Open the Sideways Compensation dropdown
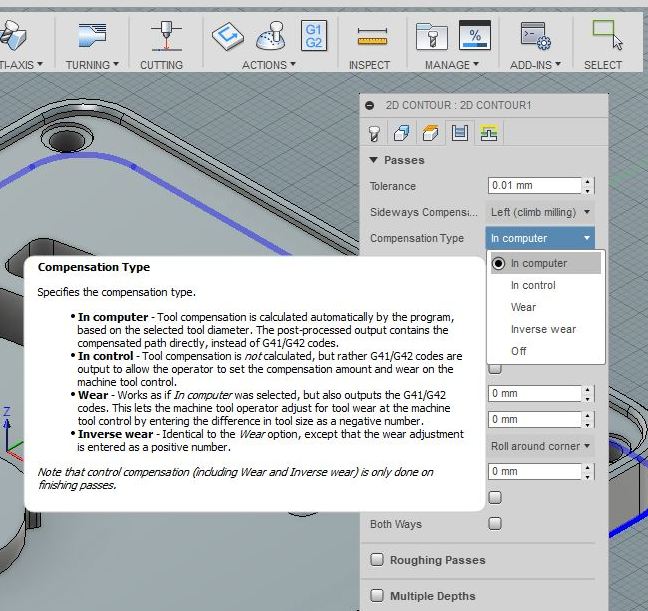The image size is (648, 611). click(540, 212)
